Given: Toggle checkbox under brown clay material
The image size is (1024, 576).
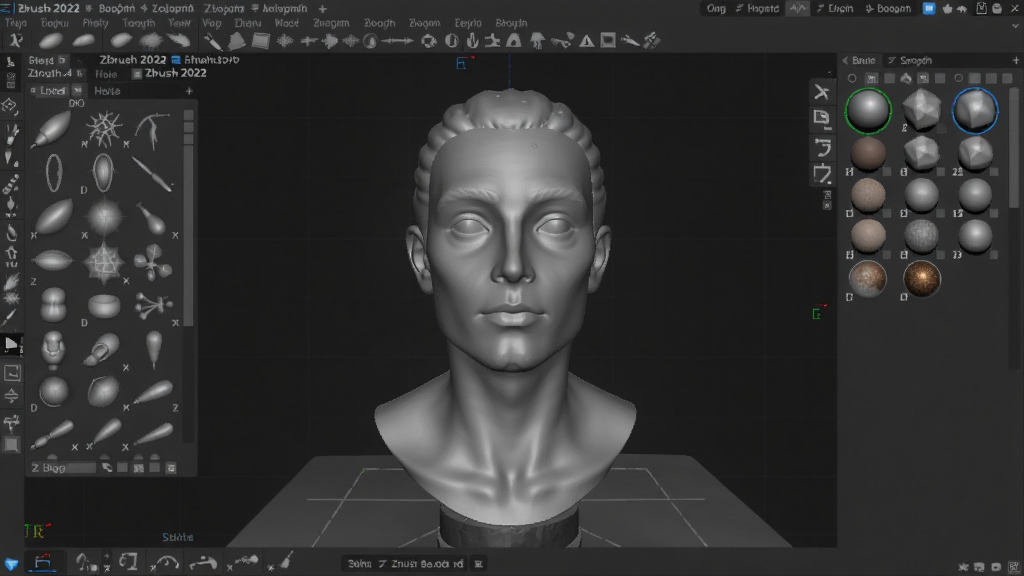Looking at the screenshot, I should [886, 172].
